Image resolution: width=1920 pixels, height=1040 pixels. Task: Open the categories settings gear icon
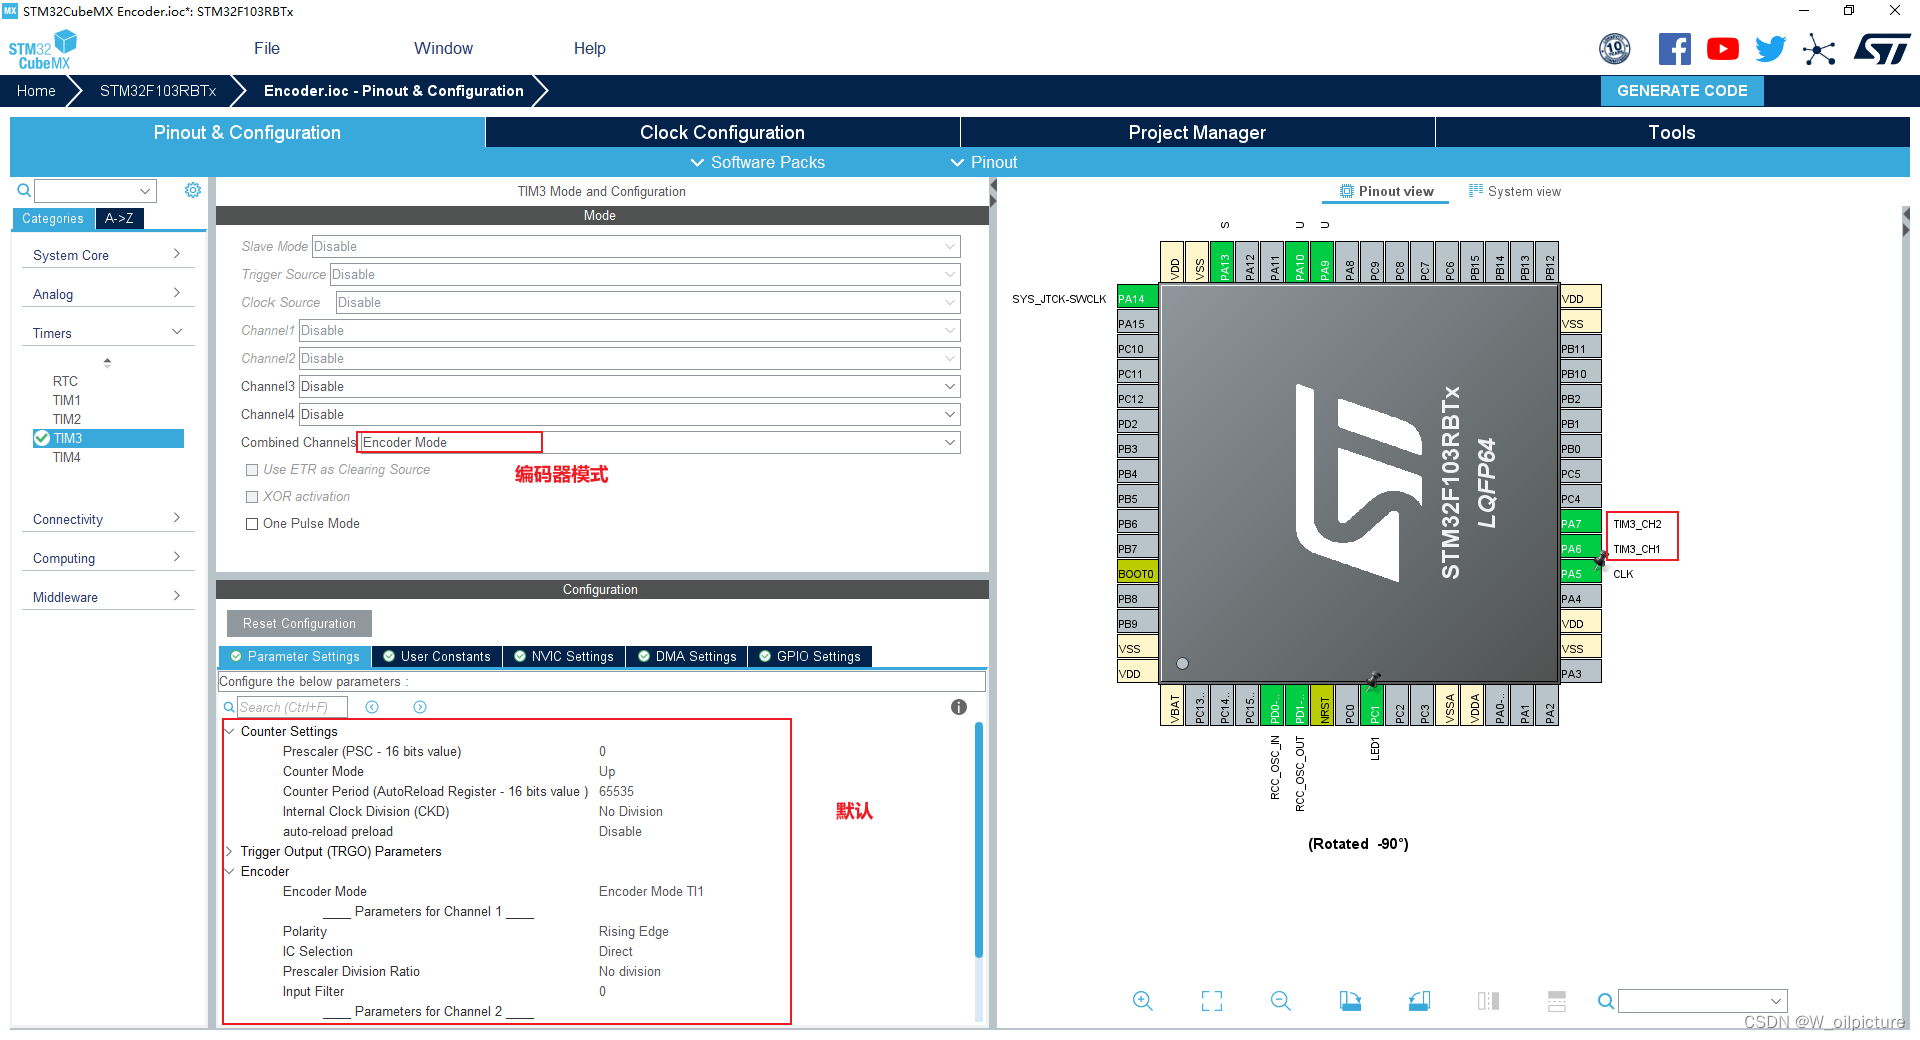(x=193, y=190)
